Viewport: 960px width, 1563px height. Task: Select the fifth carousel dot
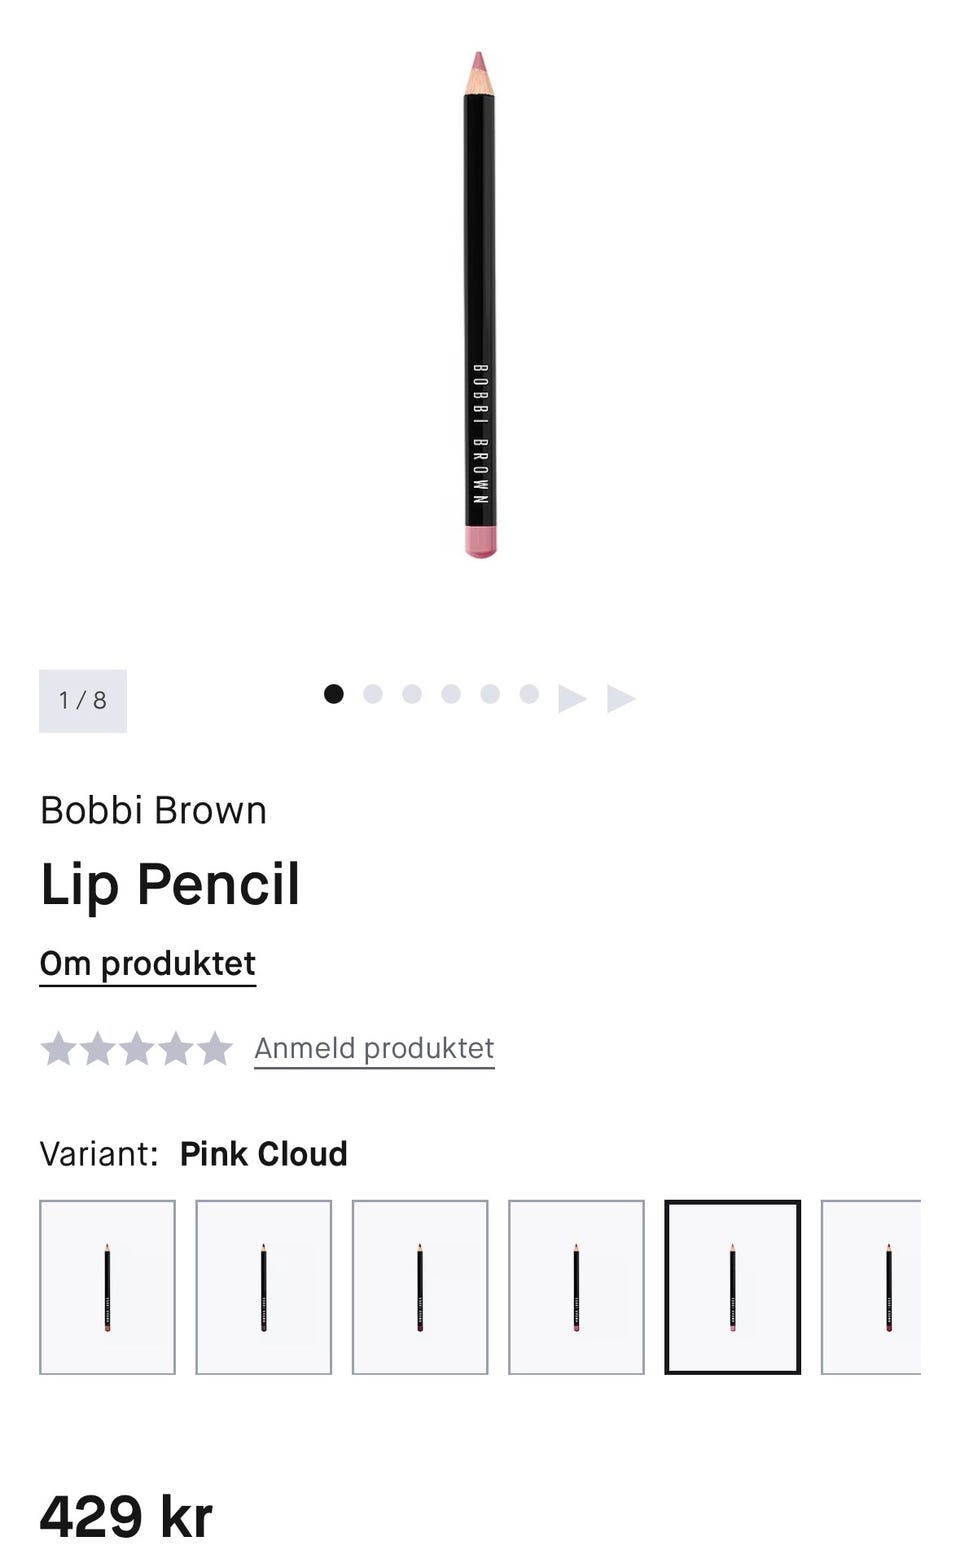click(x=490, y=694)
